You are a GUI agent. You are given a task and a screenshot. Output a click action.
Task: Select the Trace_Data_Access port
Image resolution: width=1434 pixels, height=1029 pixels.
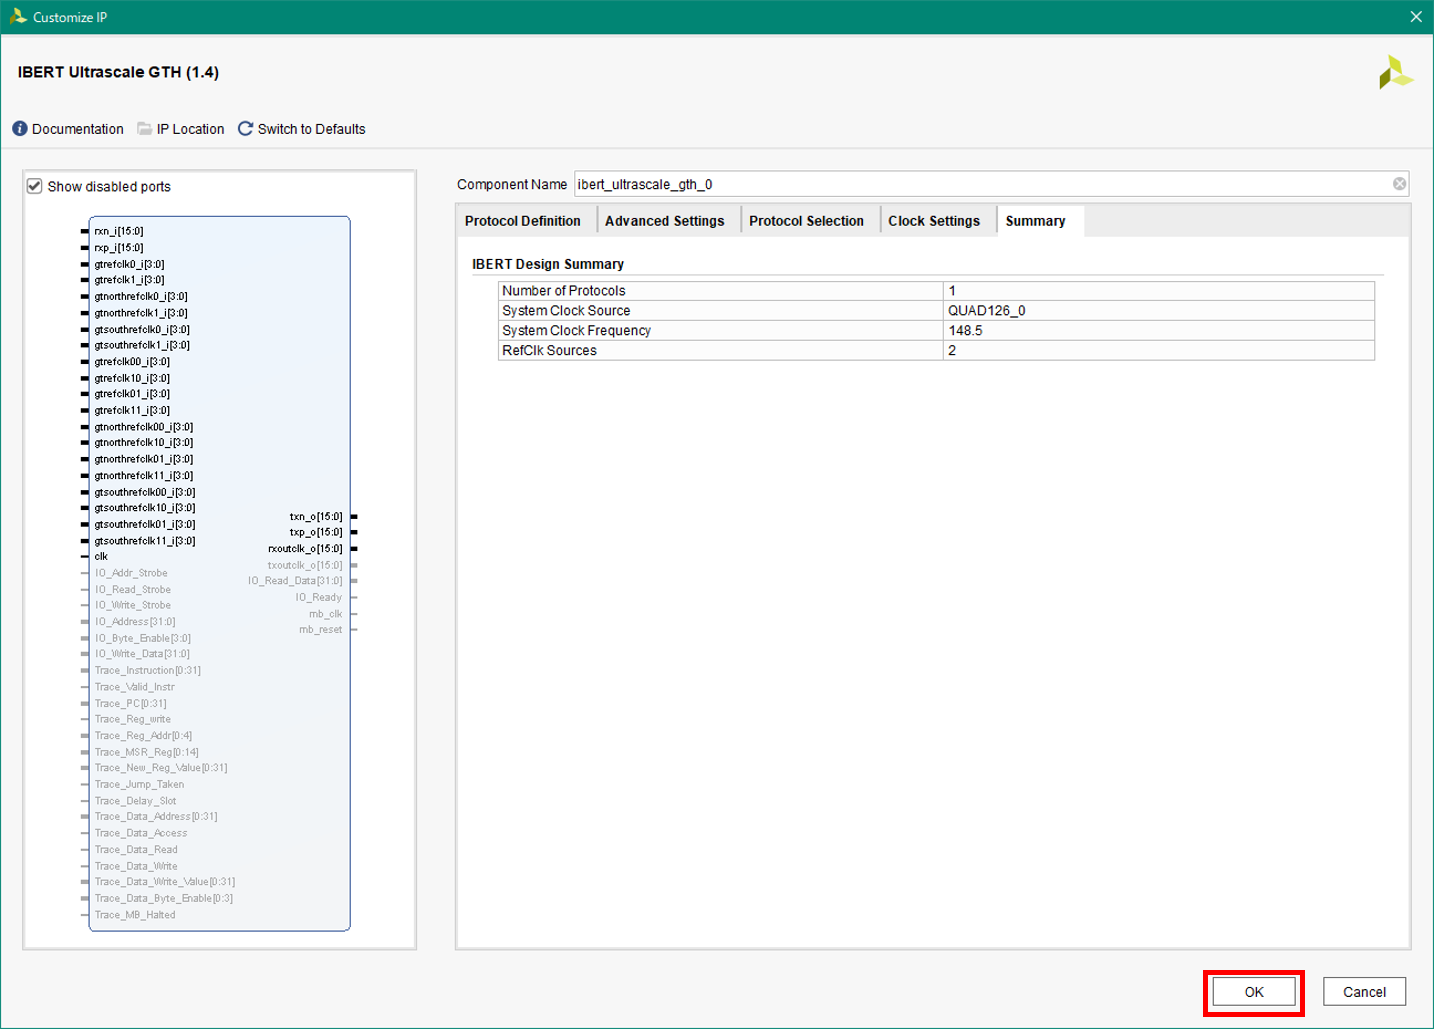coord(141,833)
